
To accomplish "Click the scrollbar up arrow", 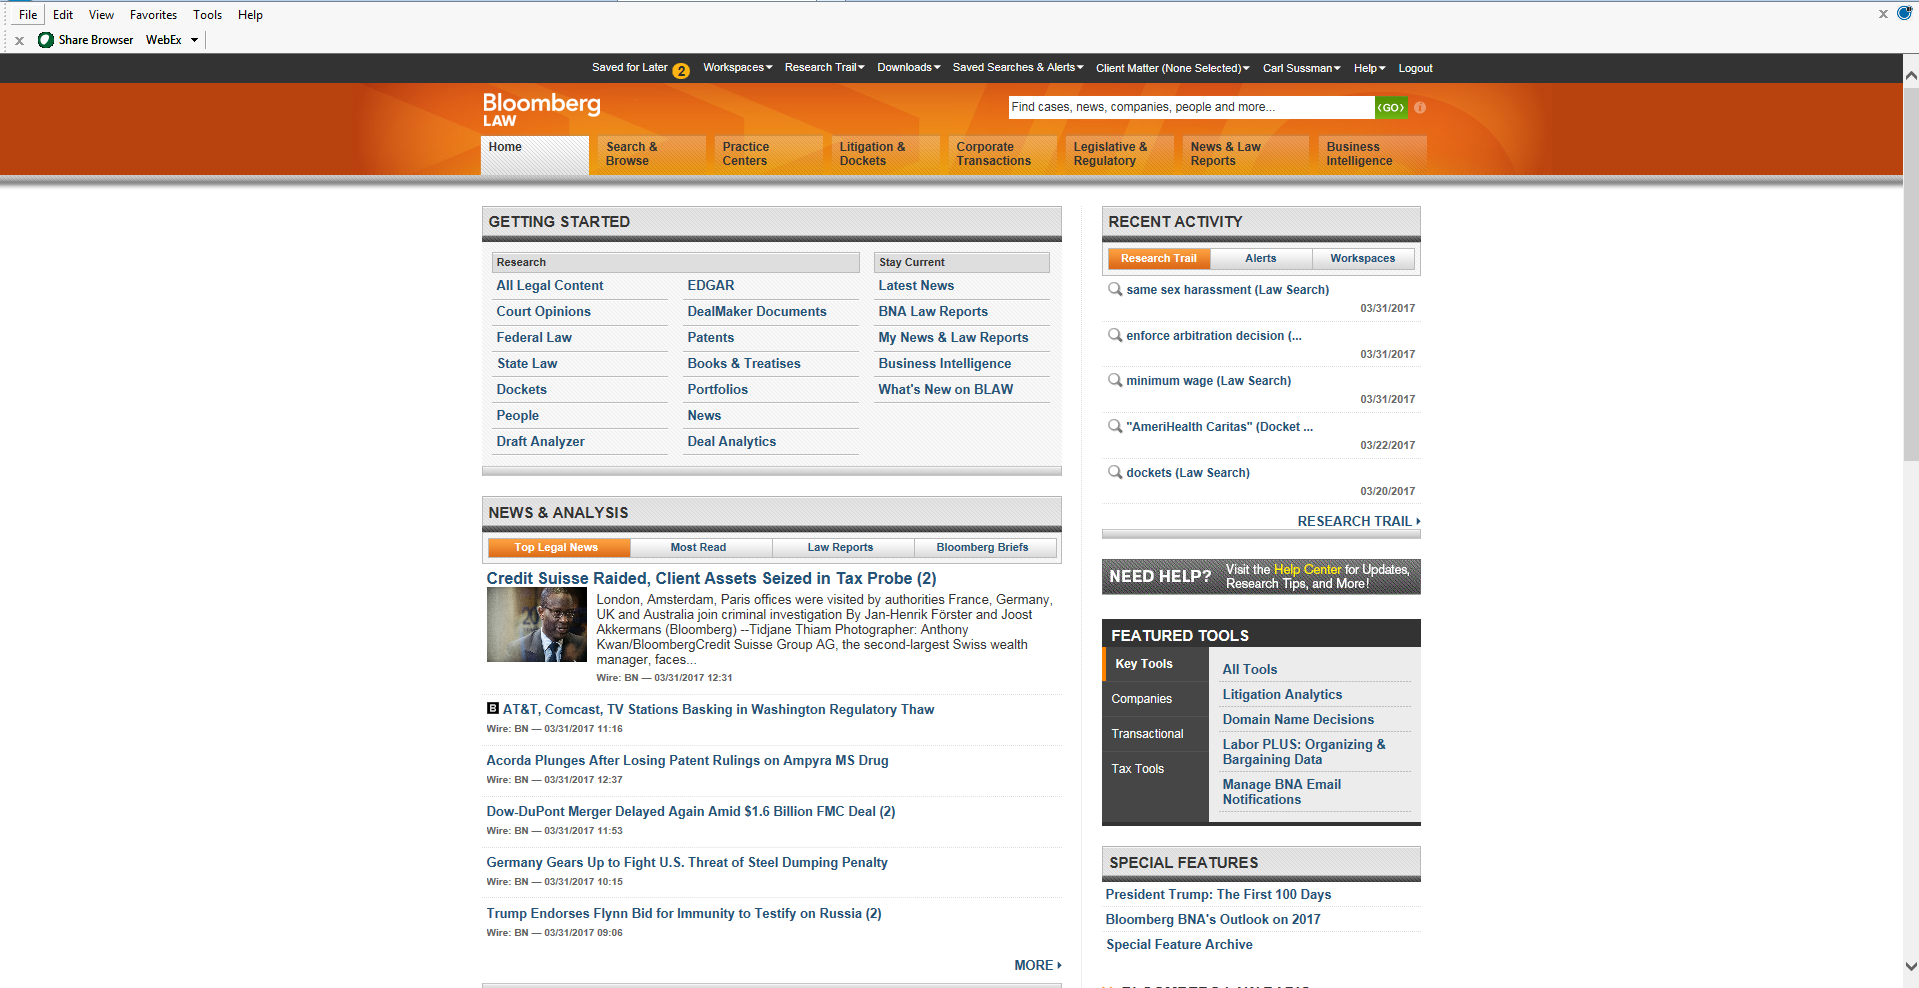I will pyautogui.click(x=1910, y=75).
